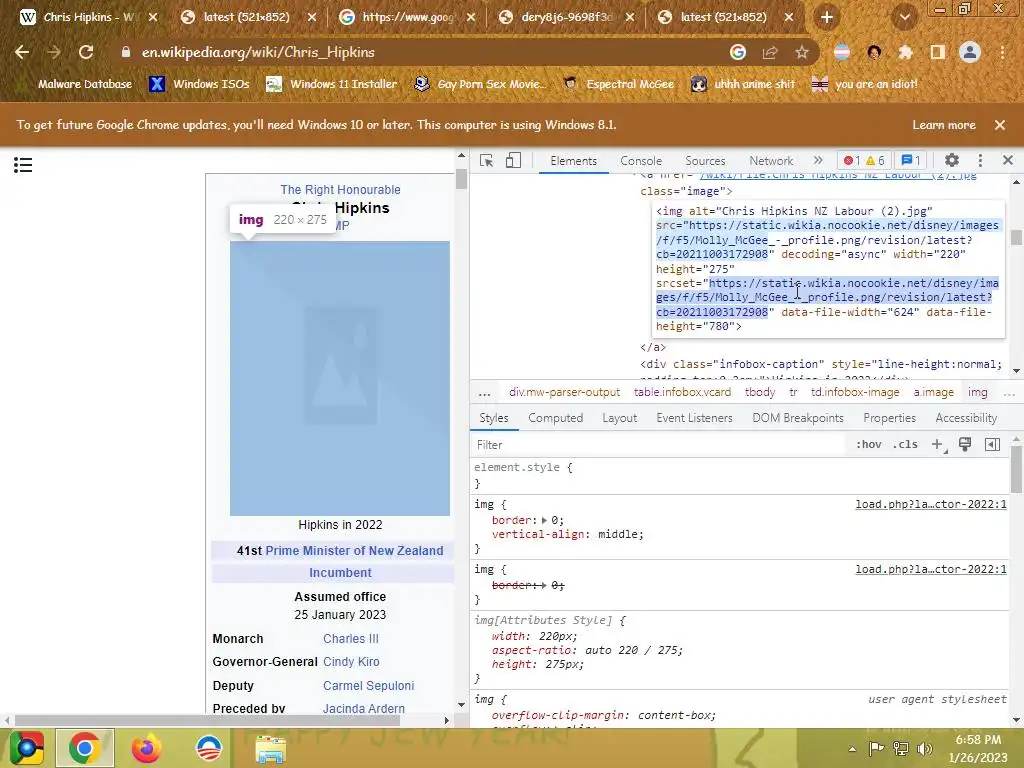The width and height of the screenshot is (1024, 768).
Task: Open the Computed styles tab
Action: pyautogui.click(x=555, y=418)
